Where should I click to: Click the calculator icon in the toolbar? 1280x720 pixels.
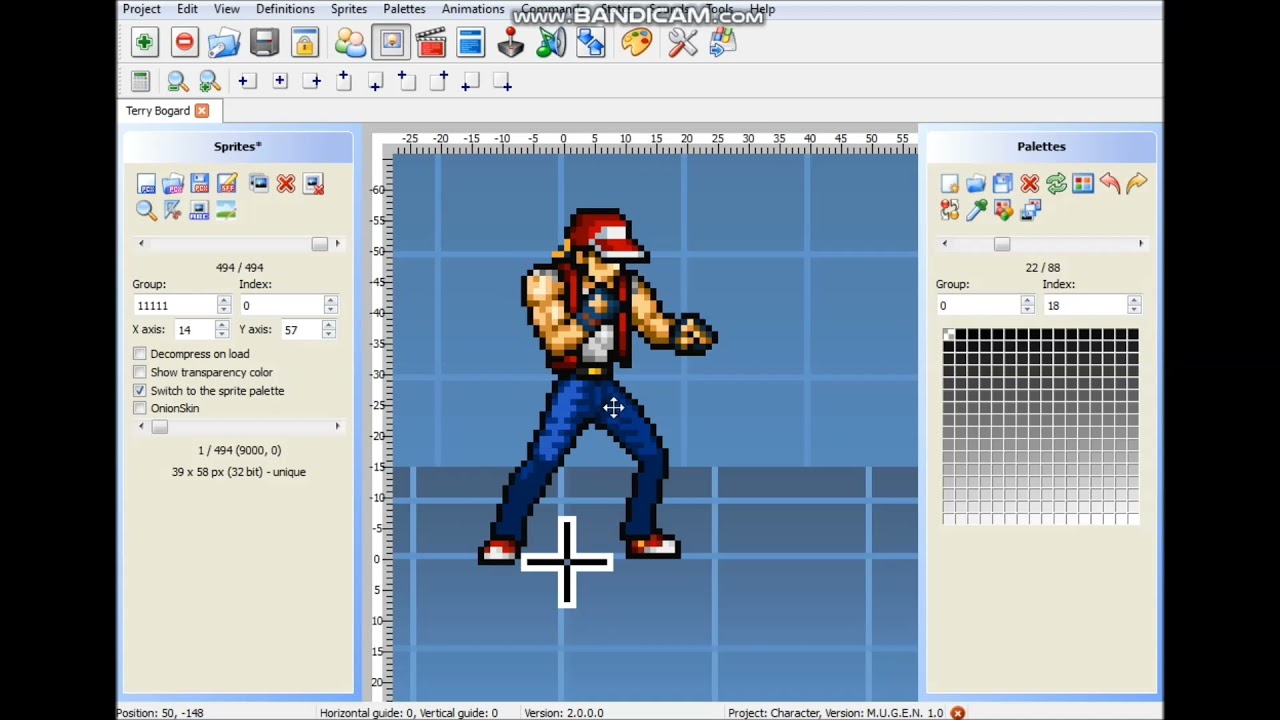[x=140, y=82]
